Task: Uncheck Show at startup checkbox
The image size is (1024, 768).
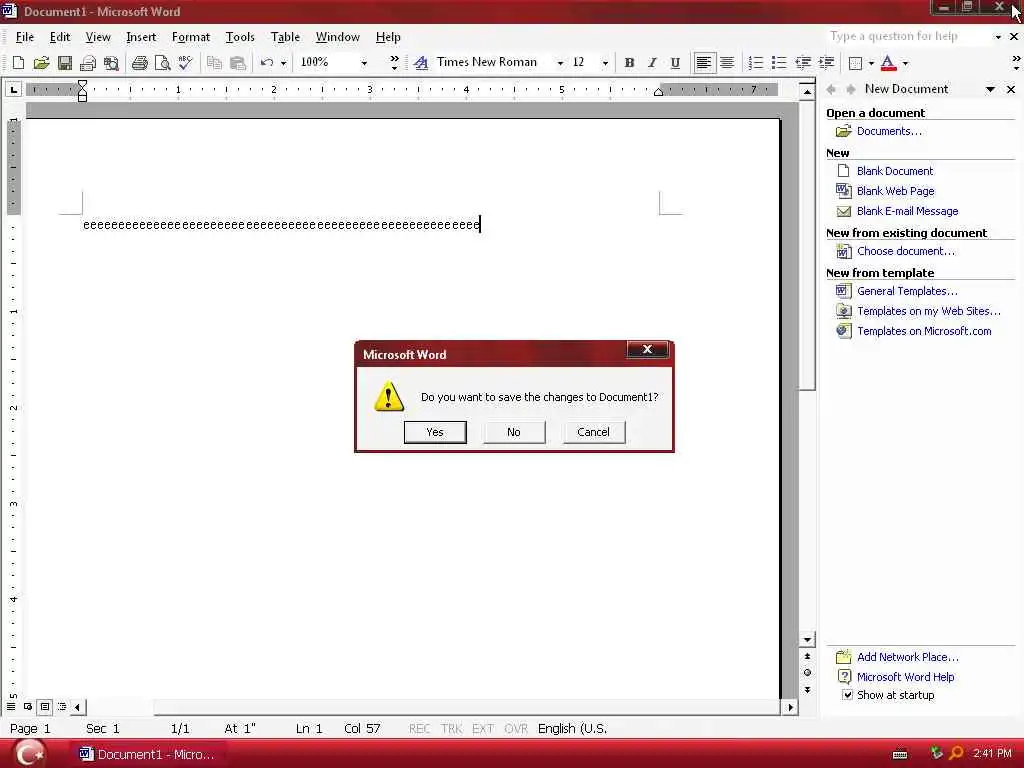Action: [x=847, y=695]
